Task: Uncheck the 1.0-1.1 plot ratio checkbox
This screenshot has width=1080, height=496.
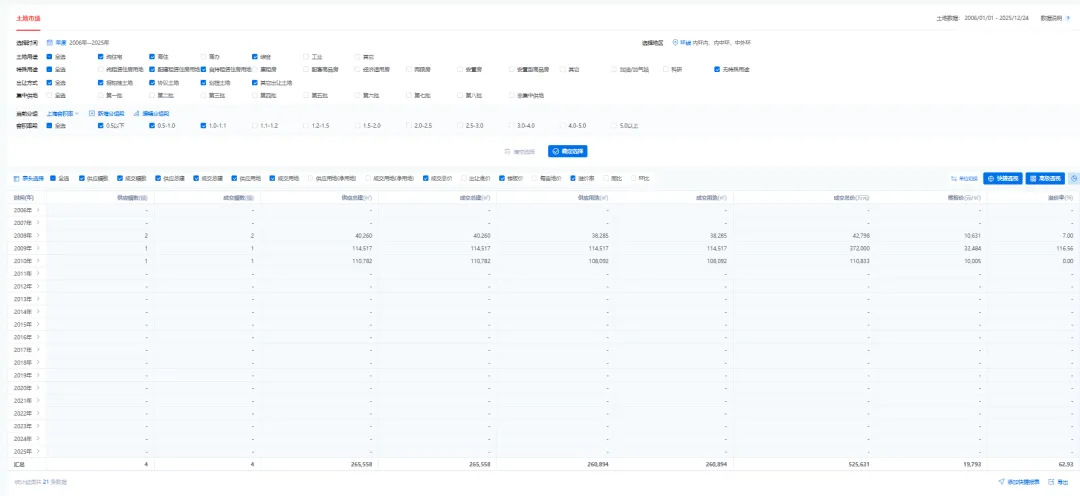Action: (x=203, y=126)
